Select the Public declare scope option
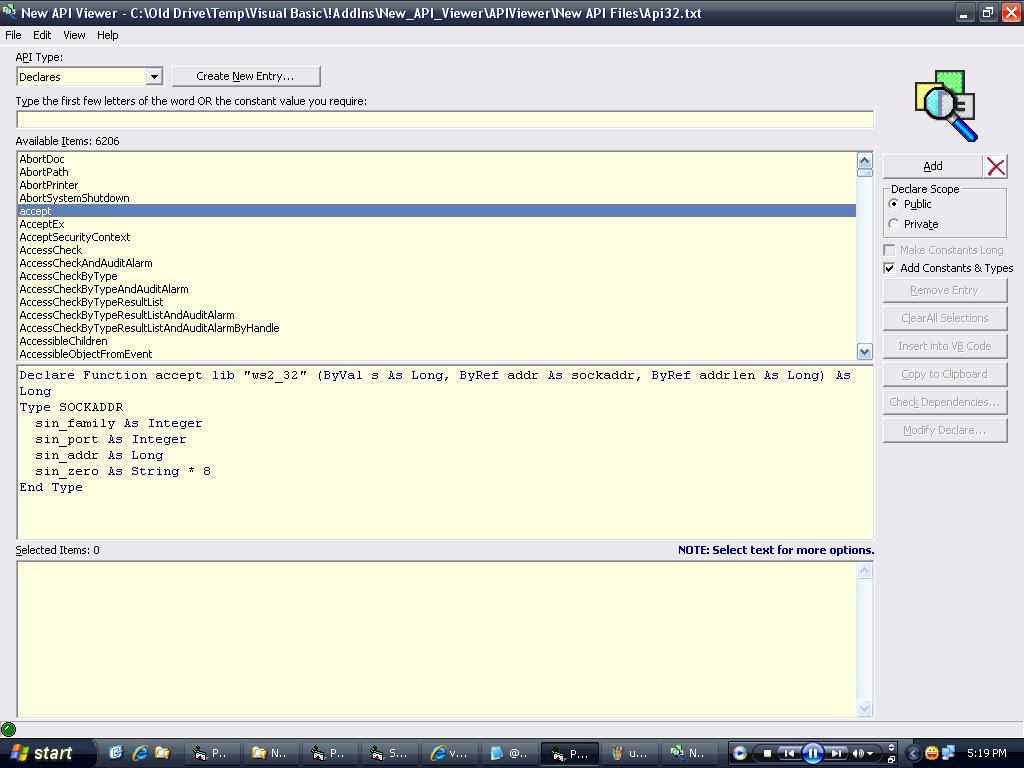Viewport: 1024px width, 768px height. pyautogui.click(x=894, y=204)
